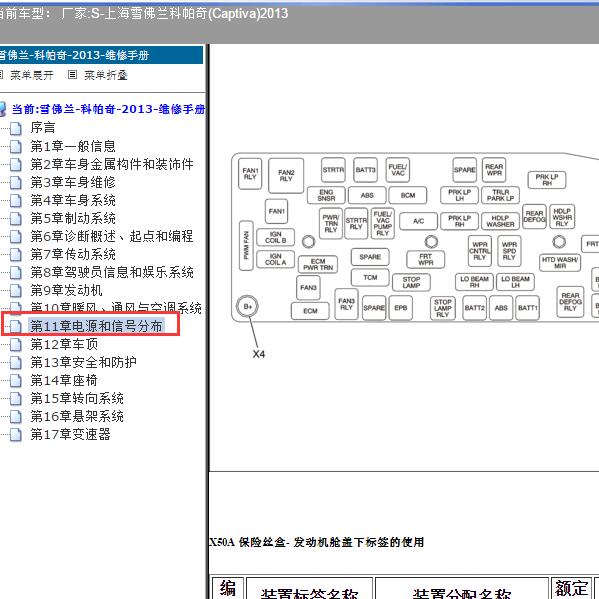This screenshot has height=599, width=599.
Task: Open 第7章传动系统 chapter
Action: click(73, 254)
